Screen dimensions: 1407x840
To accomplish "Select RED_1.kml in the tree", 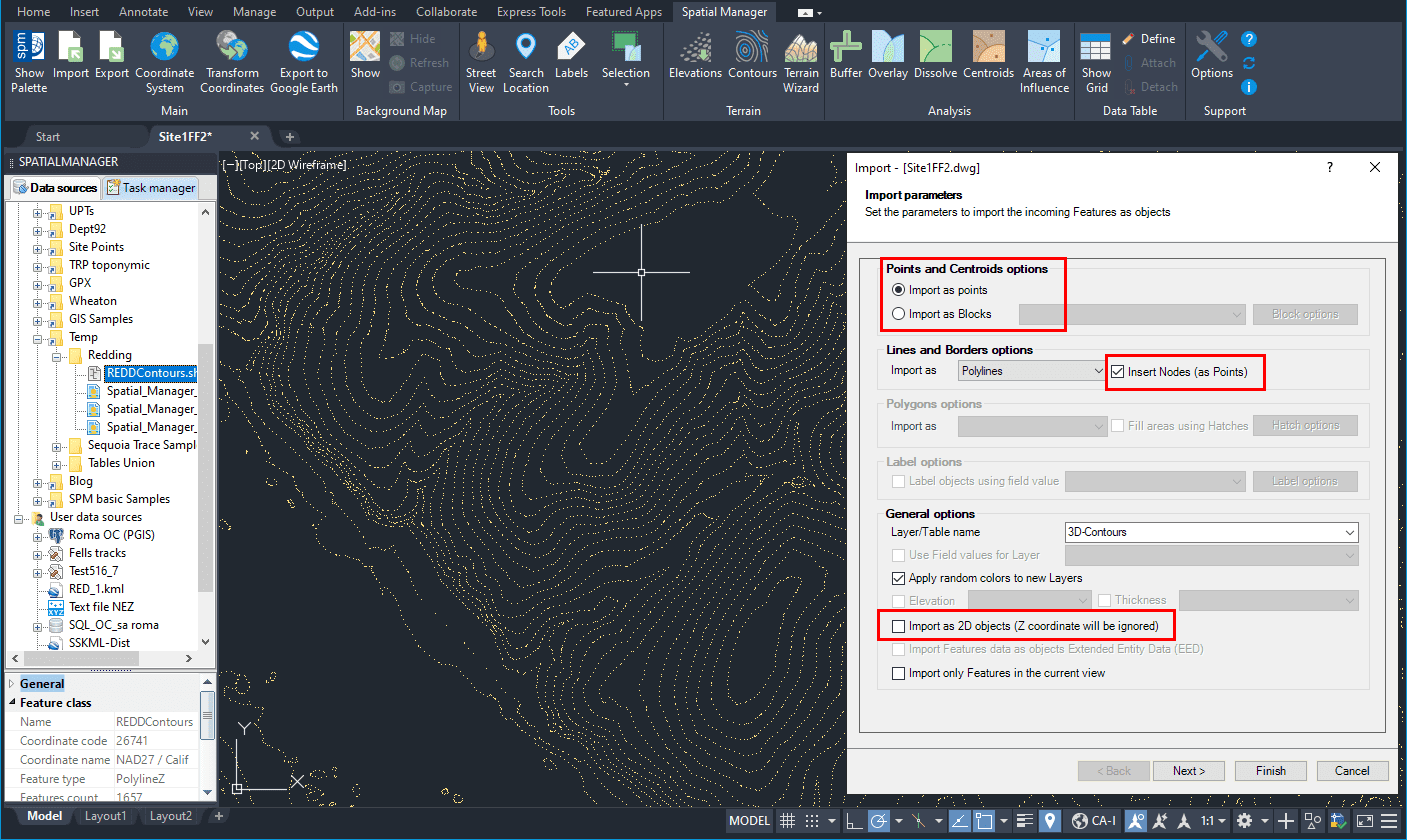I will pos(96,589).
